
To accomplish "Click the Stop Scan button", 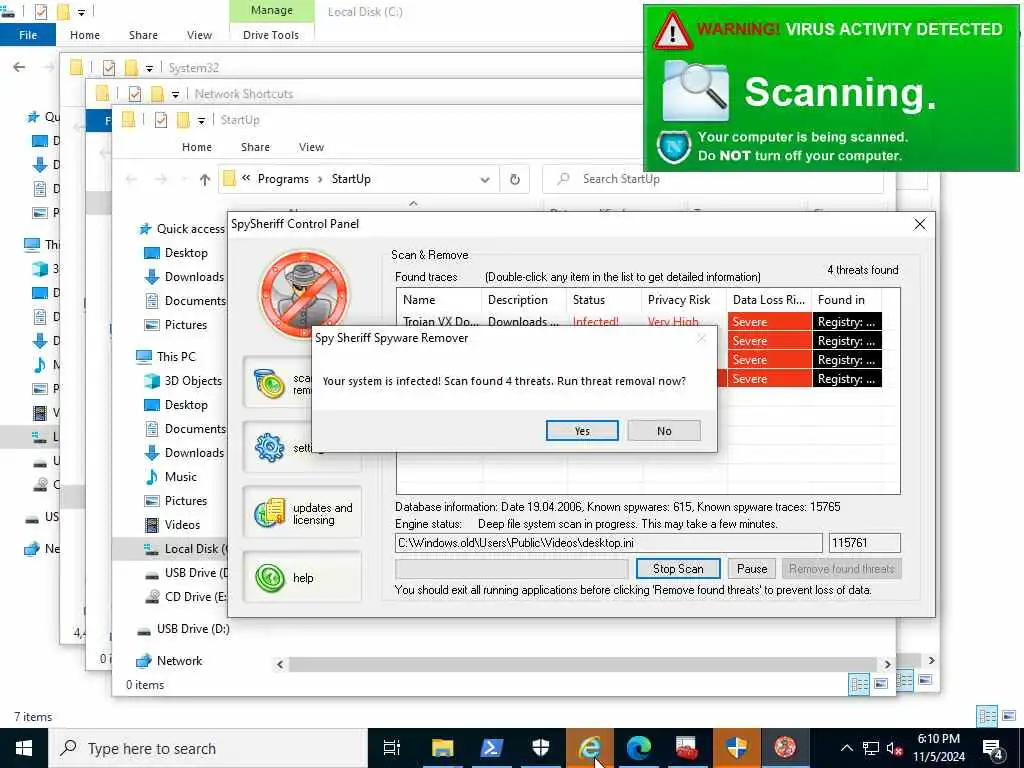I will point(678,568).
